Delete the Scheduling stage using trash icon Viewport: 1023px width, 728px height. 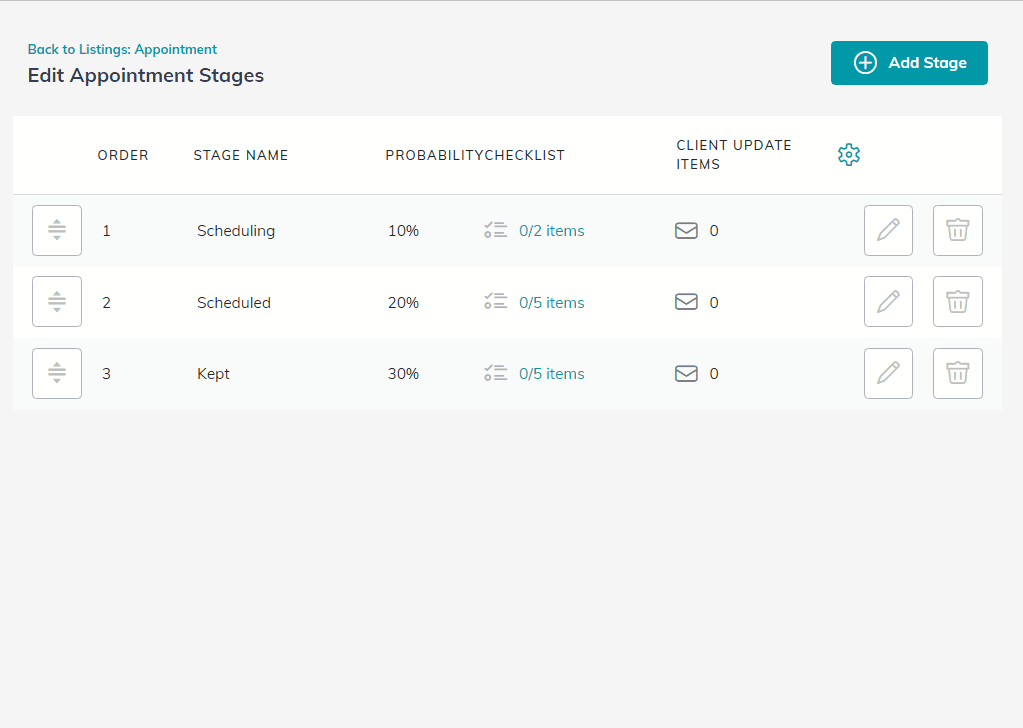click(957, 230)
